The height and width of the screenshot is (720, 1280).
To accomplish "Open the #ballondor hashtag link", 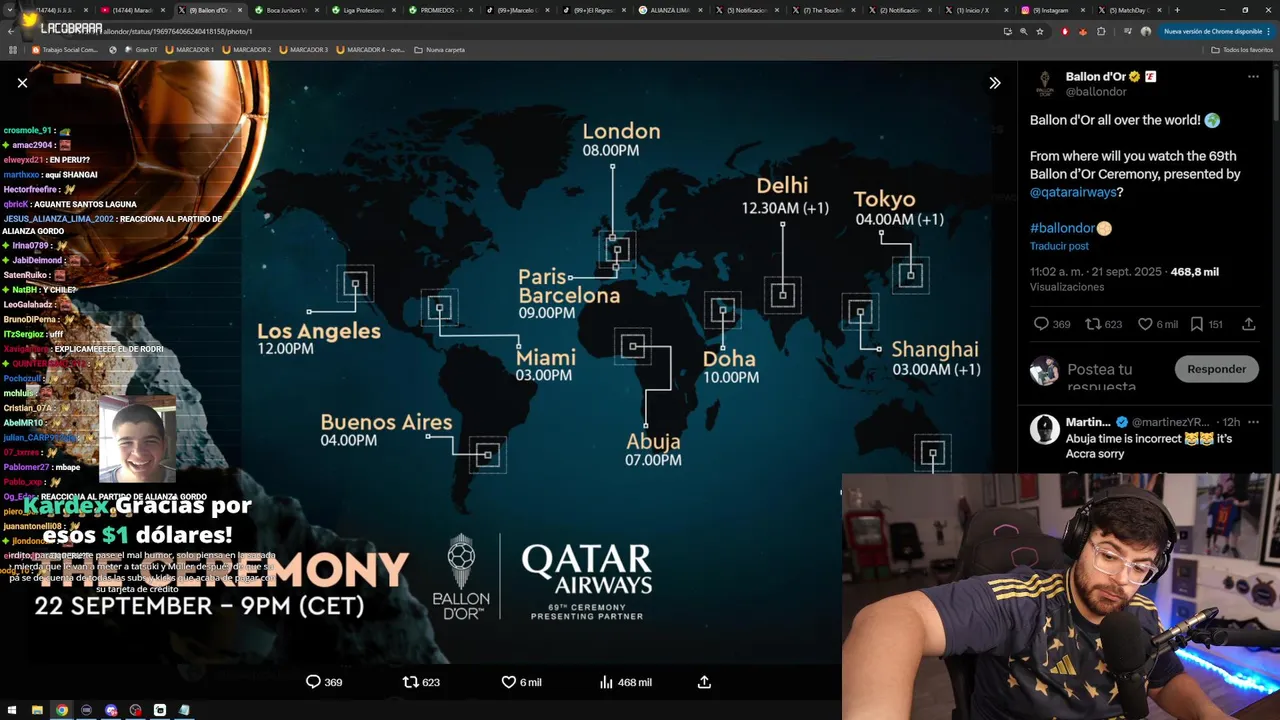I will pyautogui.click(x=1062, y=228).
